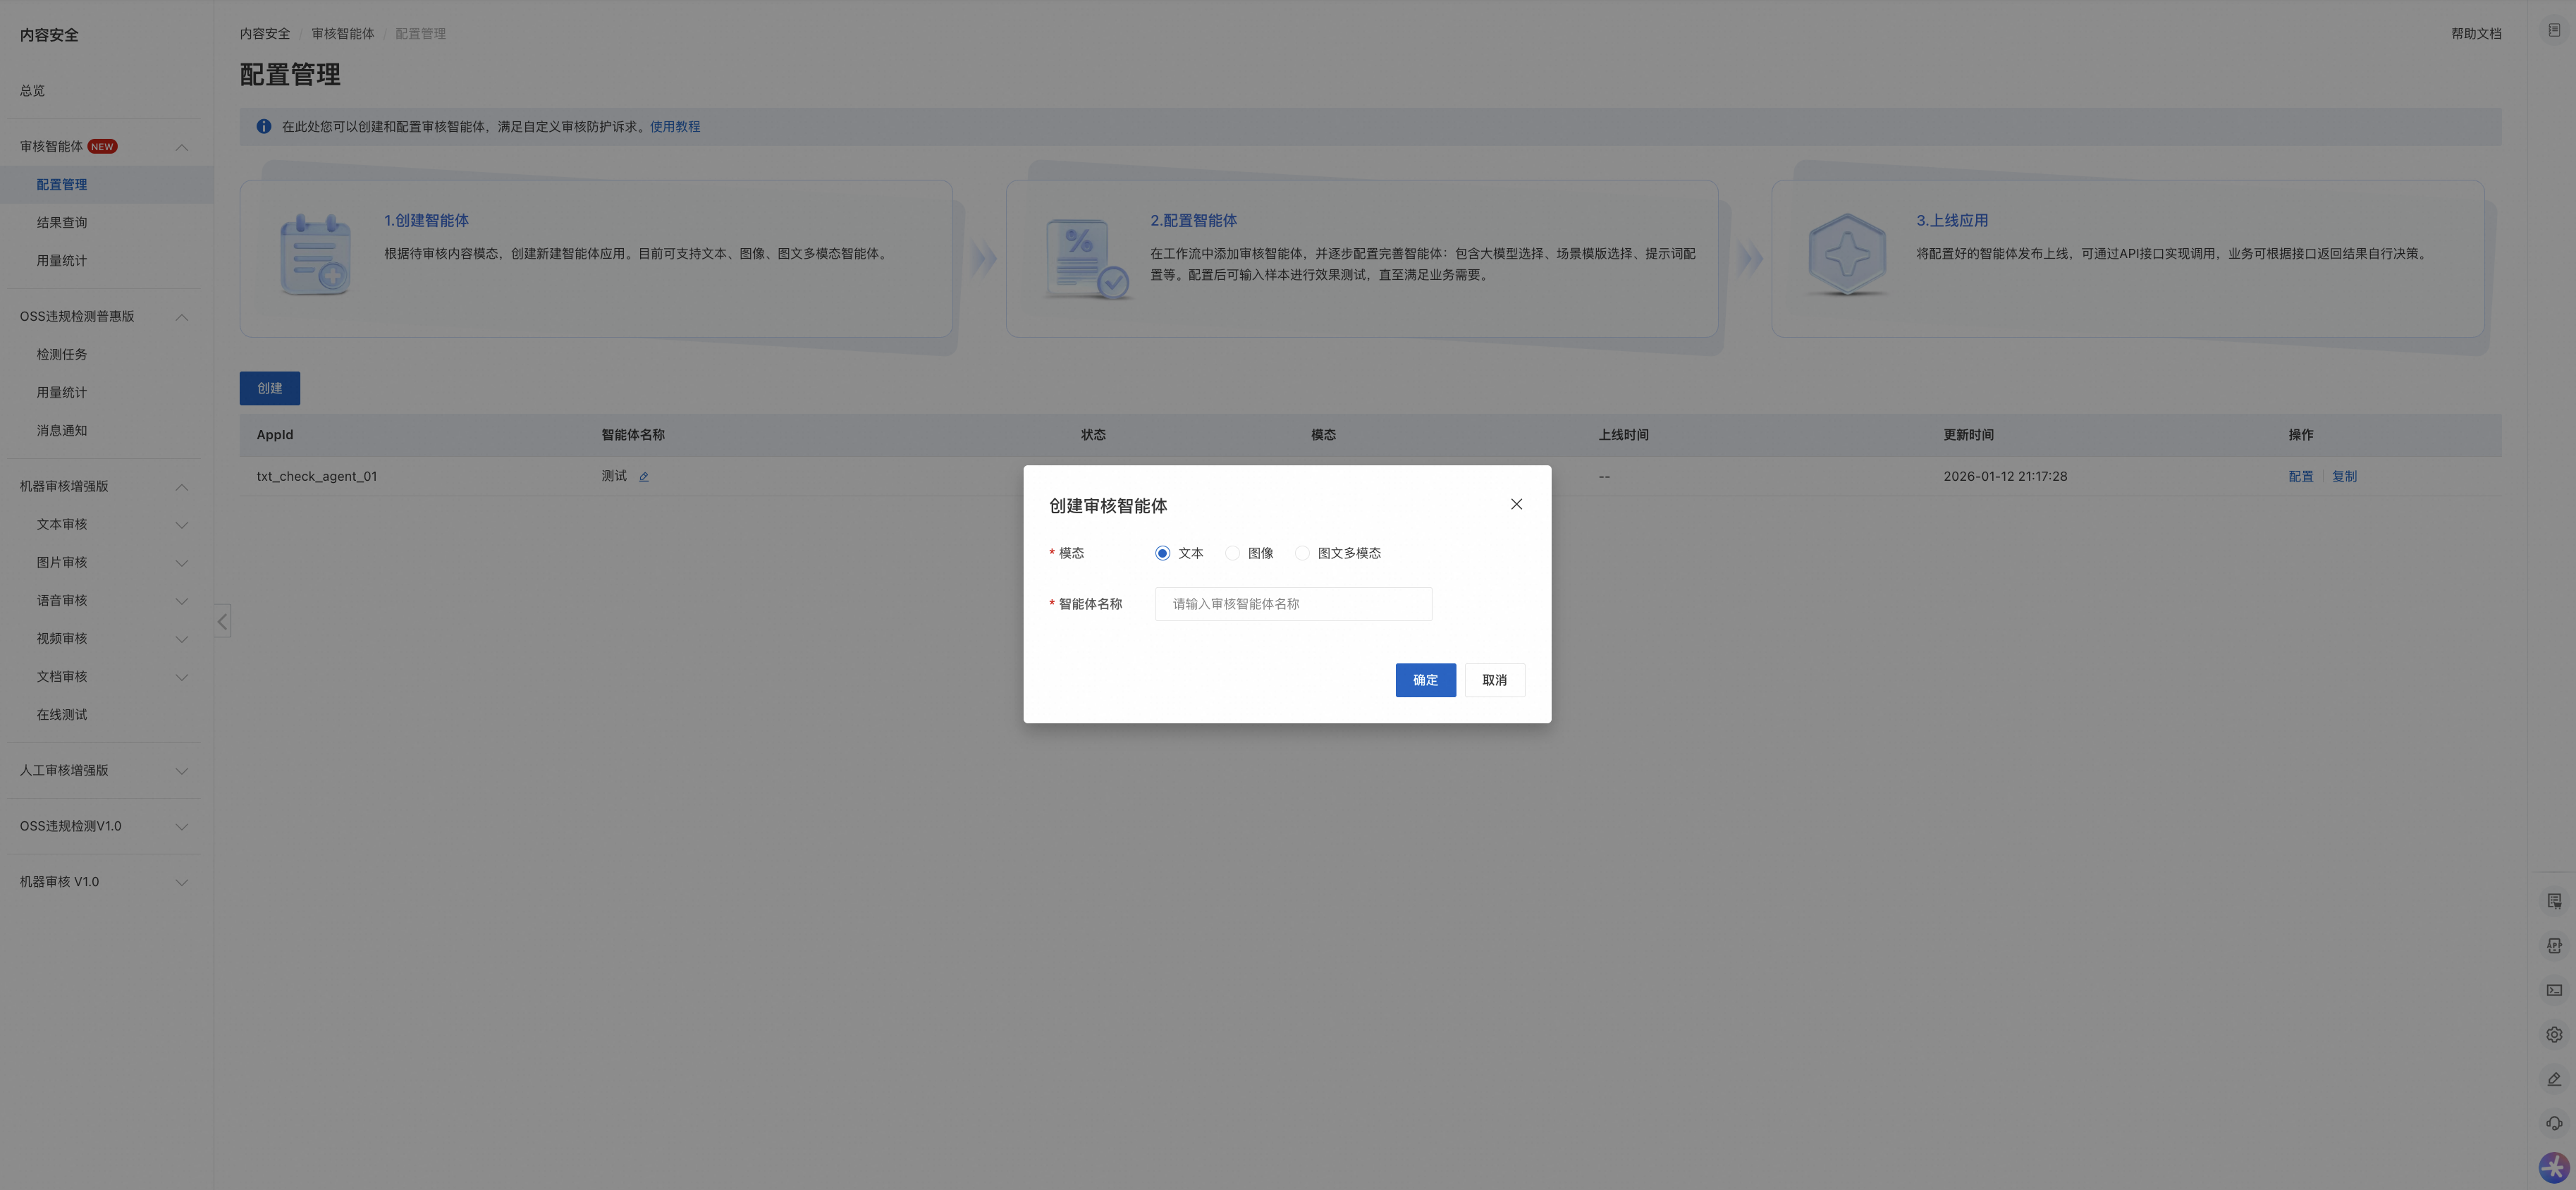The height and width of the screenshot is (1190, 2576).
Task: Click the 上线时间 column header
Action: point(1623,435)
